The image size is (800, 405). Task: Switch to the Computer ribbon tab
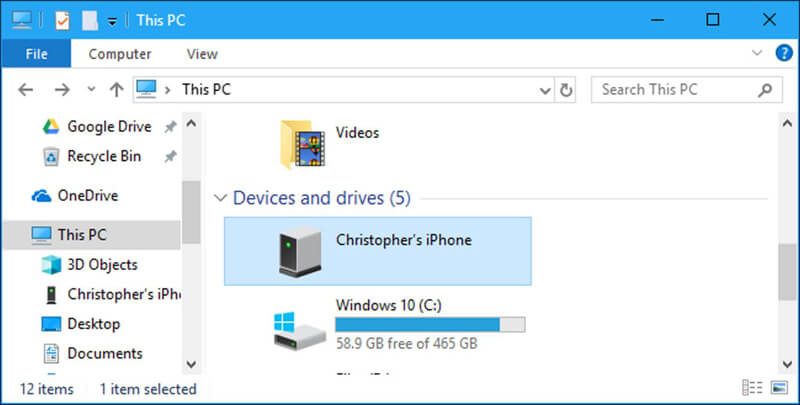120,54
